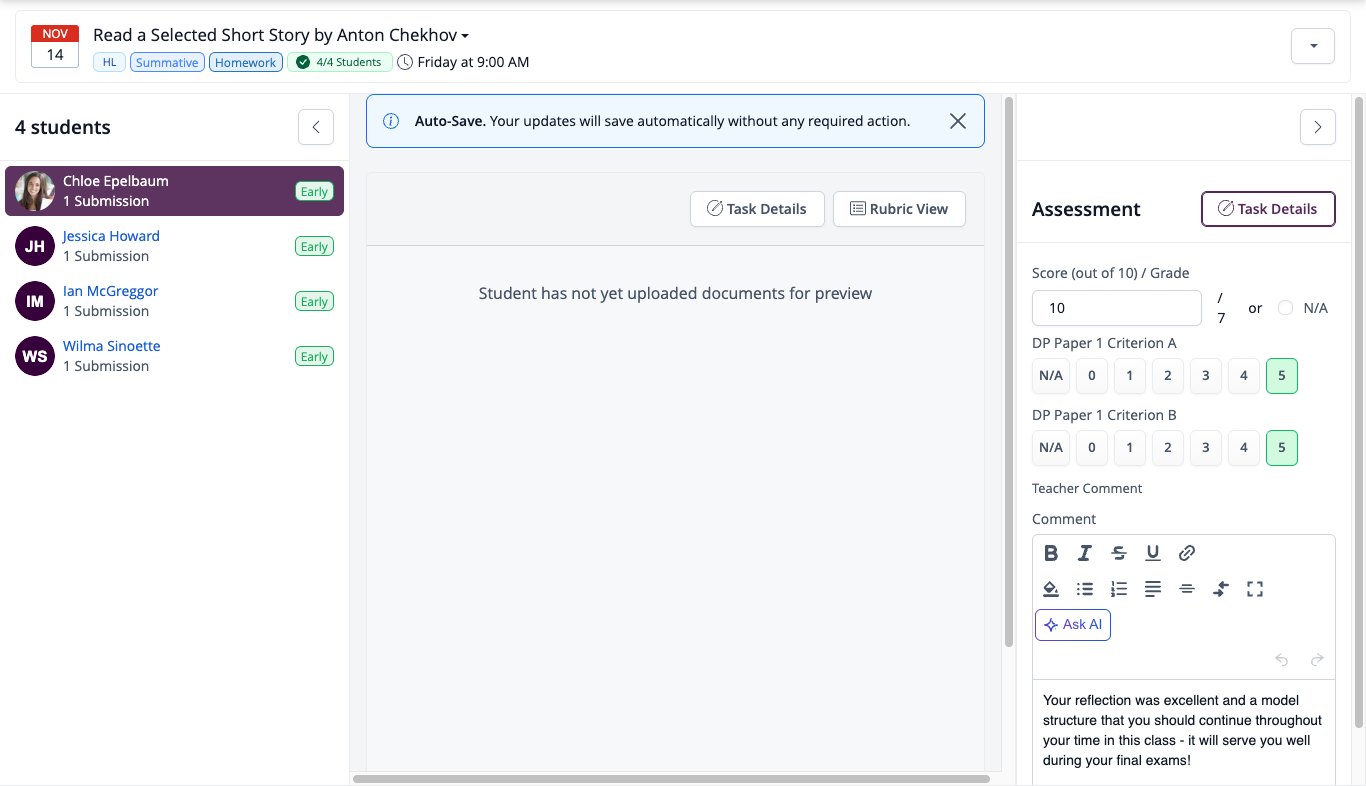Insert a numbered list in comment
This screenshot has height=786, width=1366.
coord(1119,589)
